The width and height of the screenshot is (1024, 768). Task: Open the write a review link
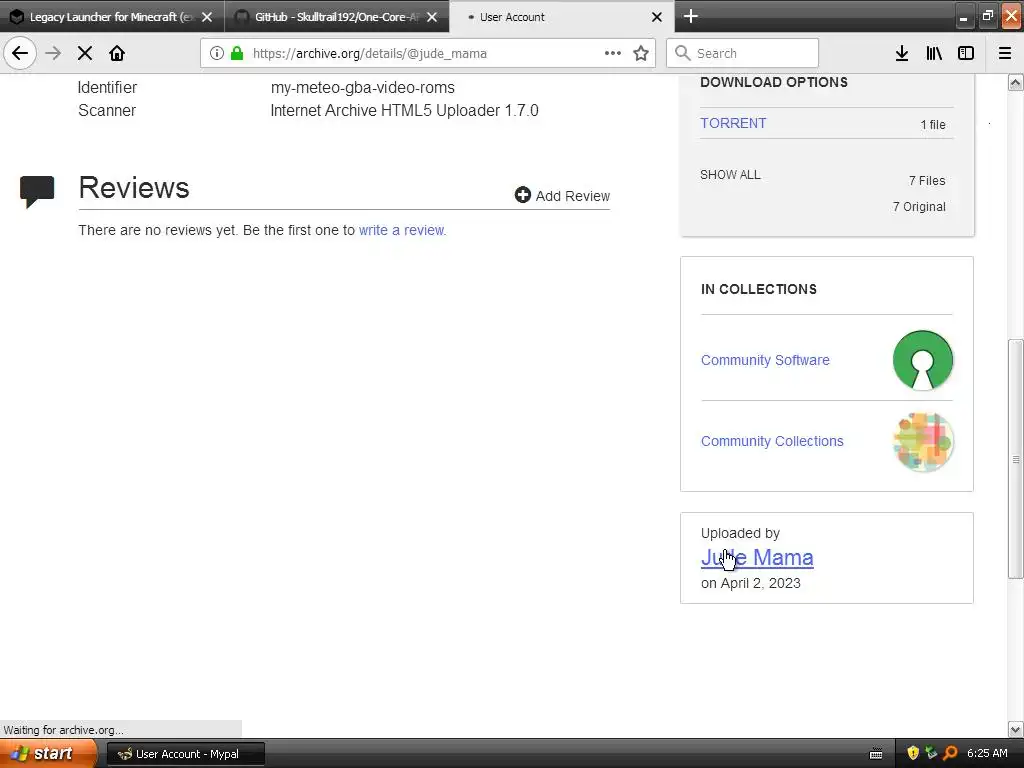click(402, 230)
